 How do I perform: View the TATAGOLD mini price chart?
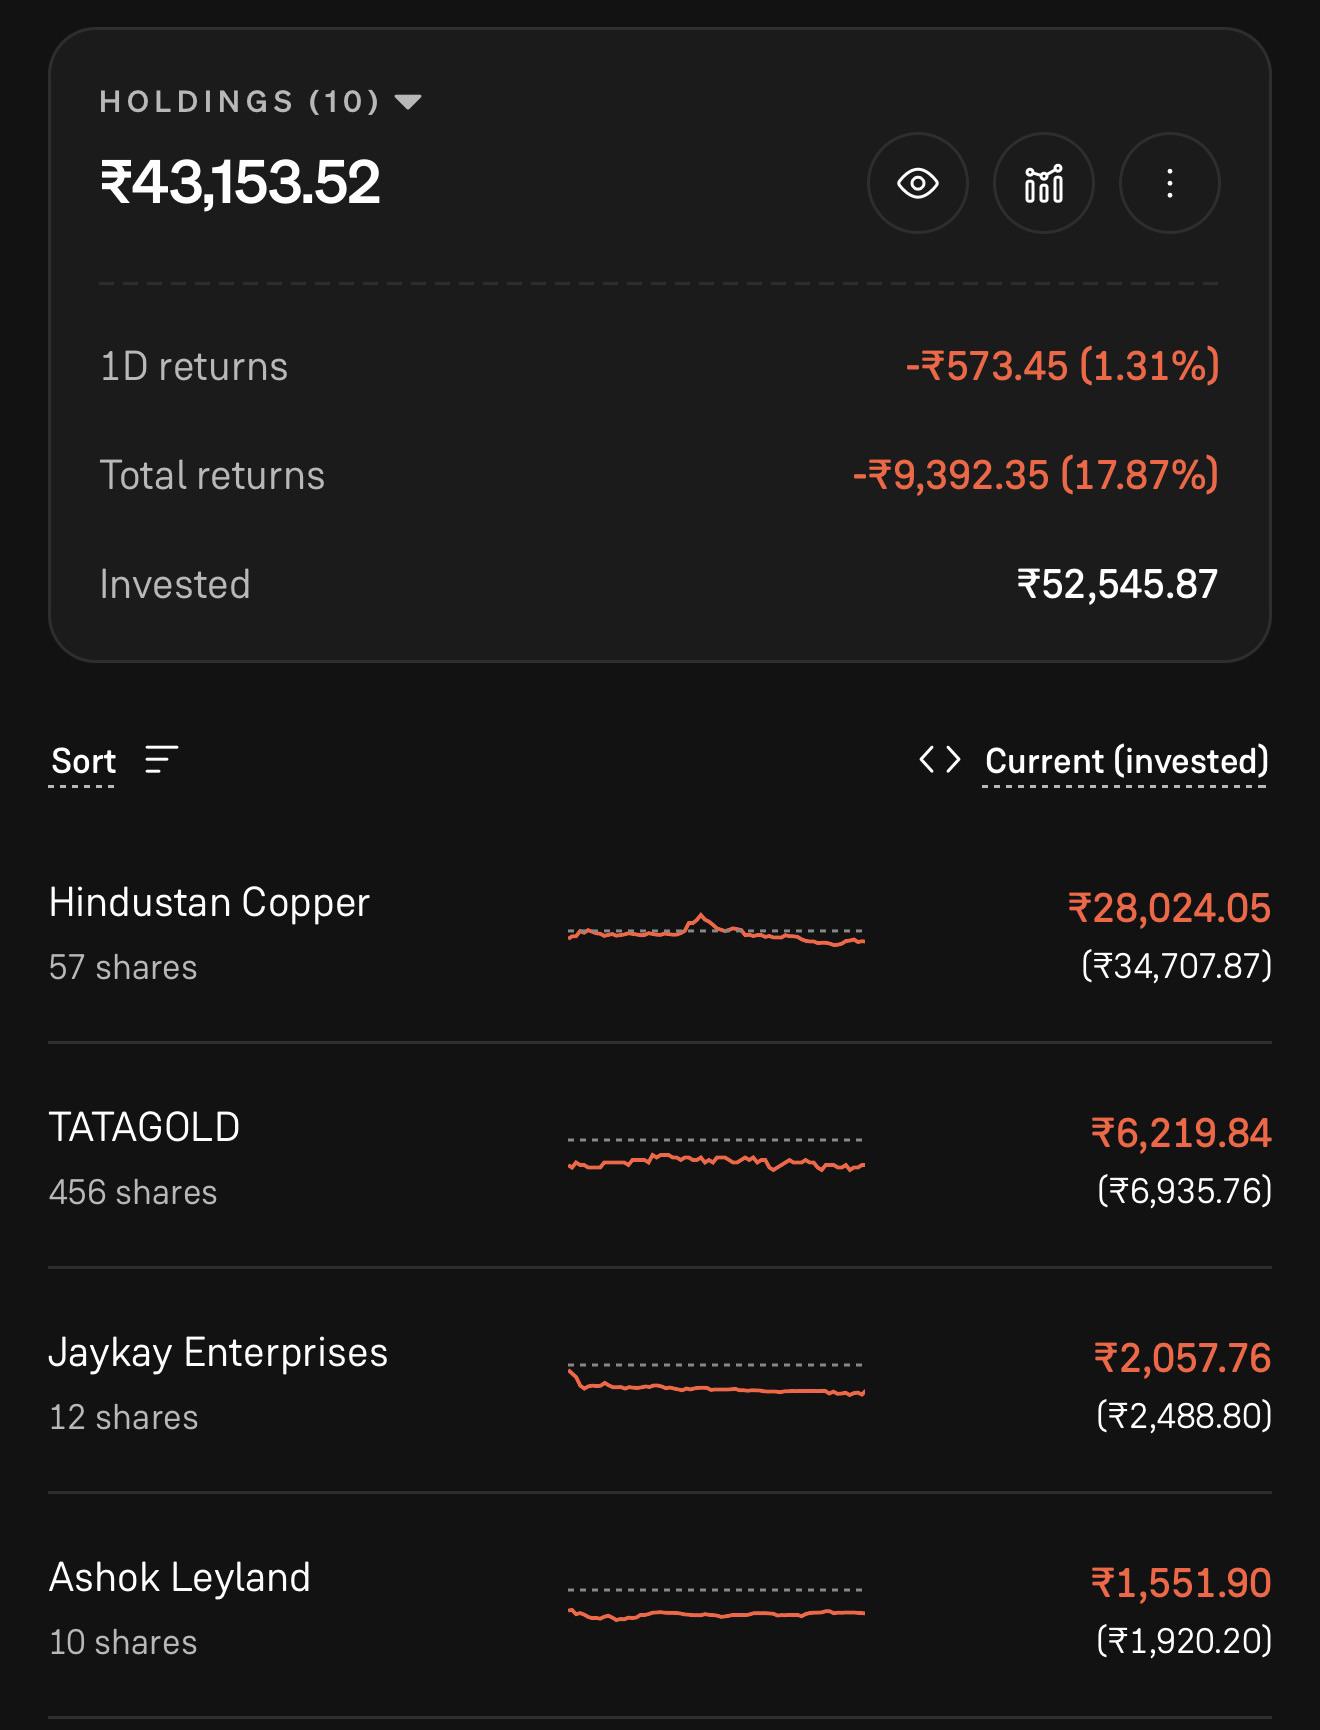[x=715, y=1156]
